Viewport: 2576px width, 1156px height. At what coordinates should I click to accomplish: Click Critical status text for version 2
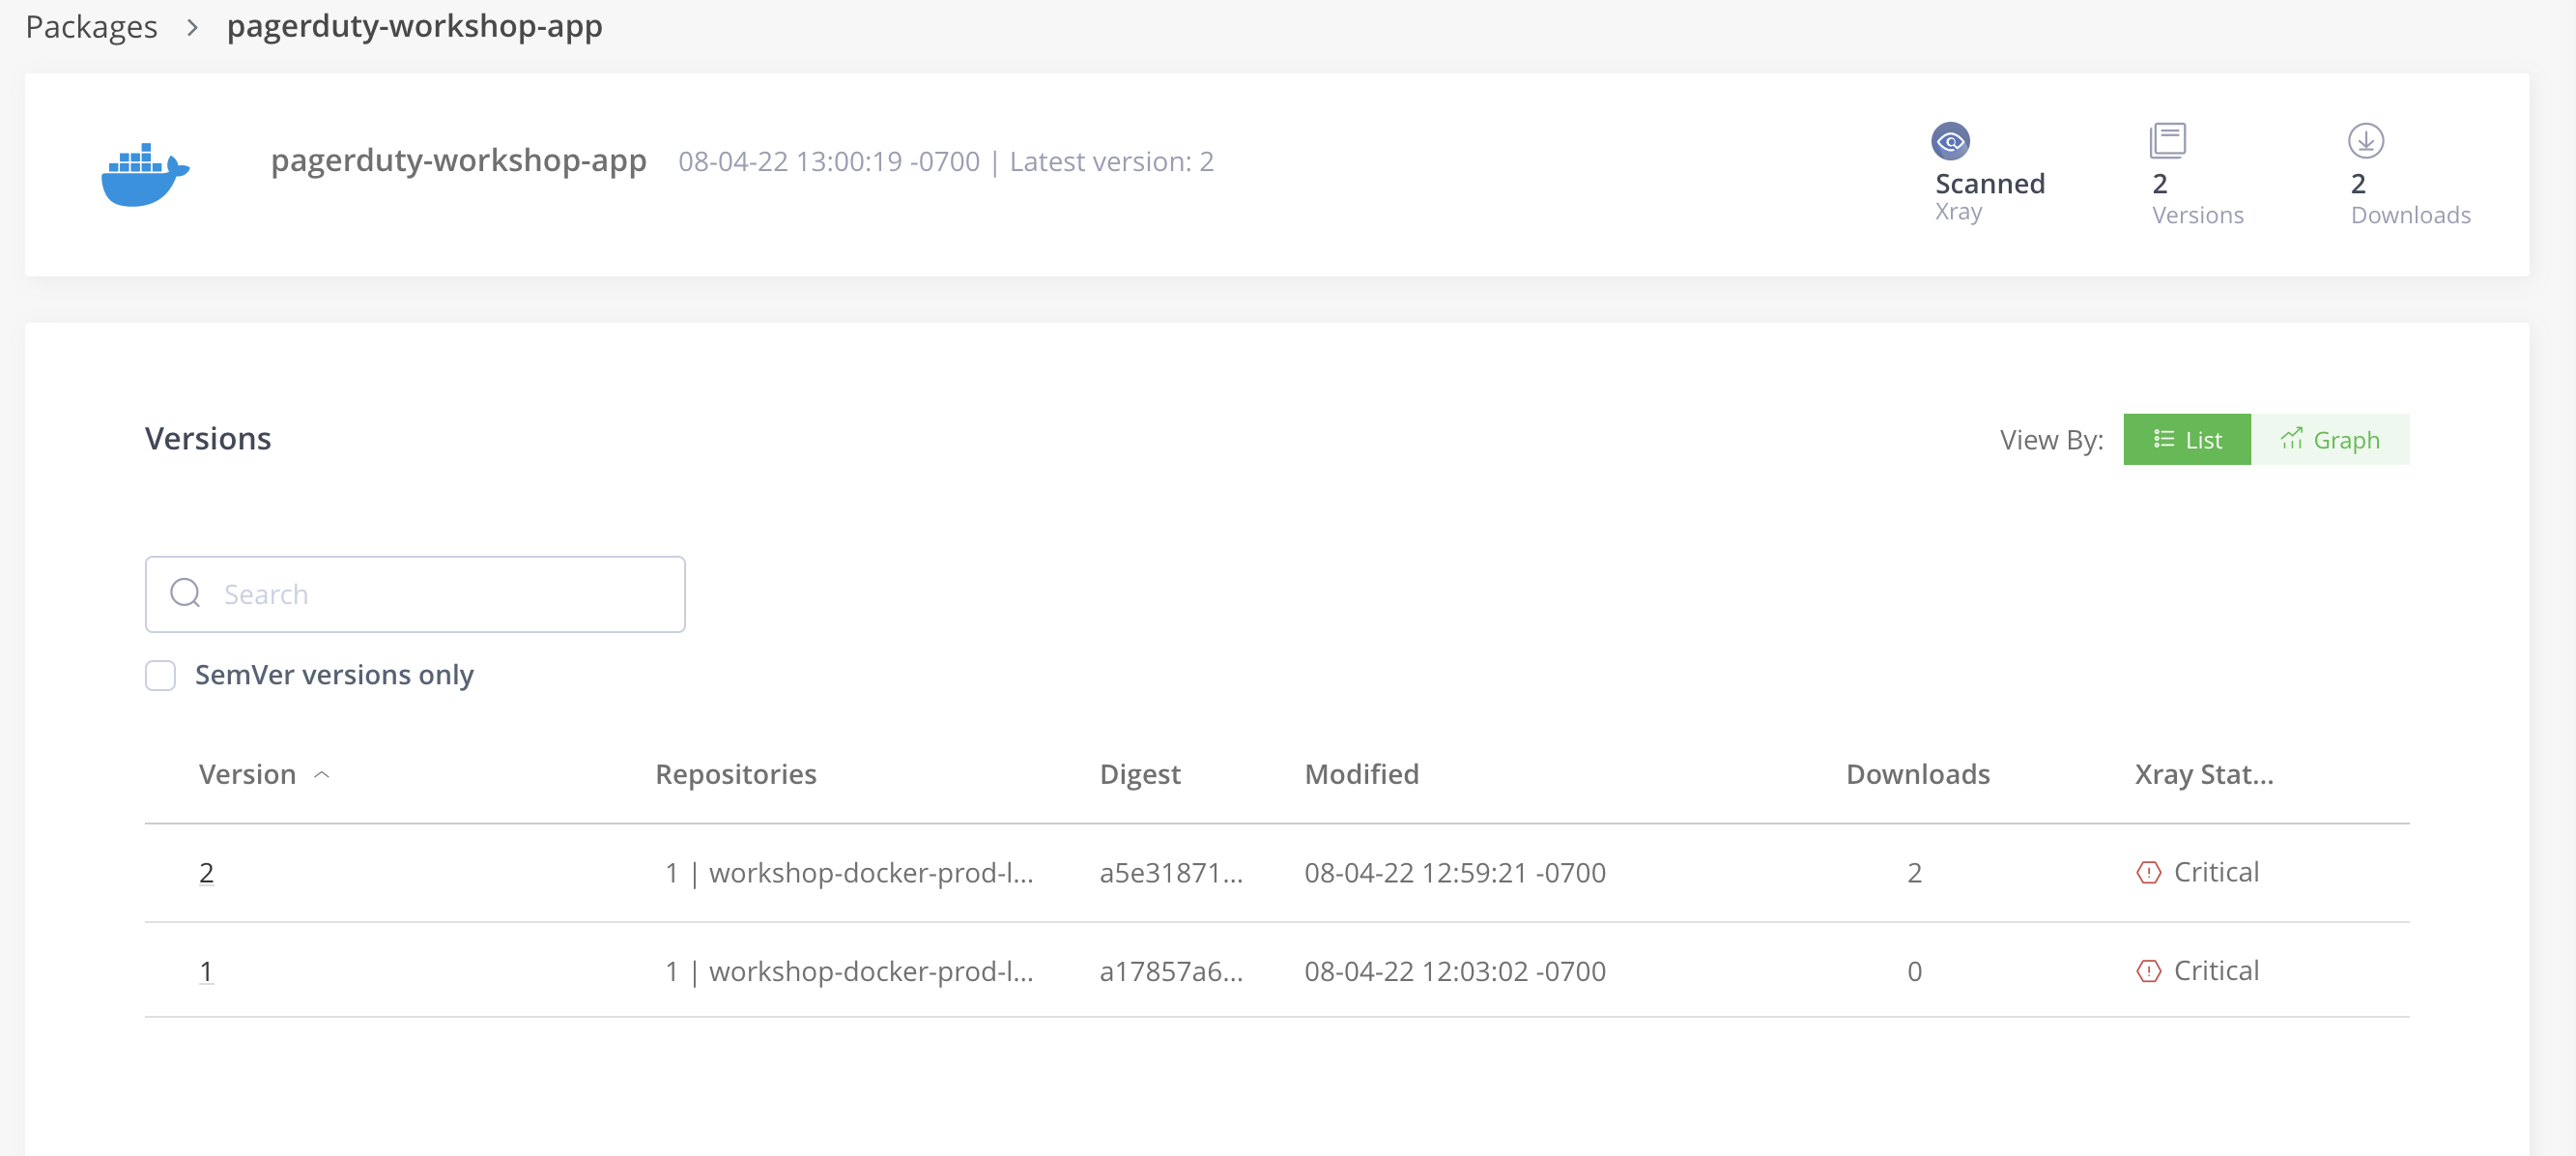point(2215,872)
